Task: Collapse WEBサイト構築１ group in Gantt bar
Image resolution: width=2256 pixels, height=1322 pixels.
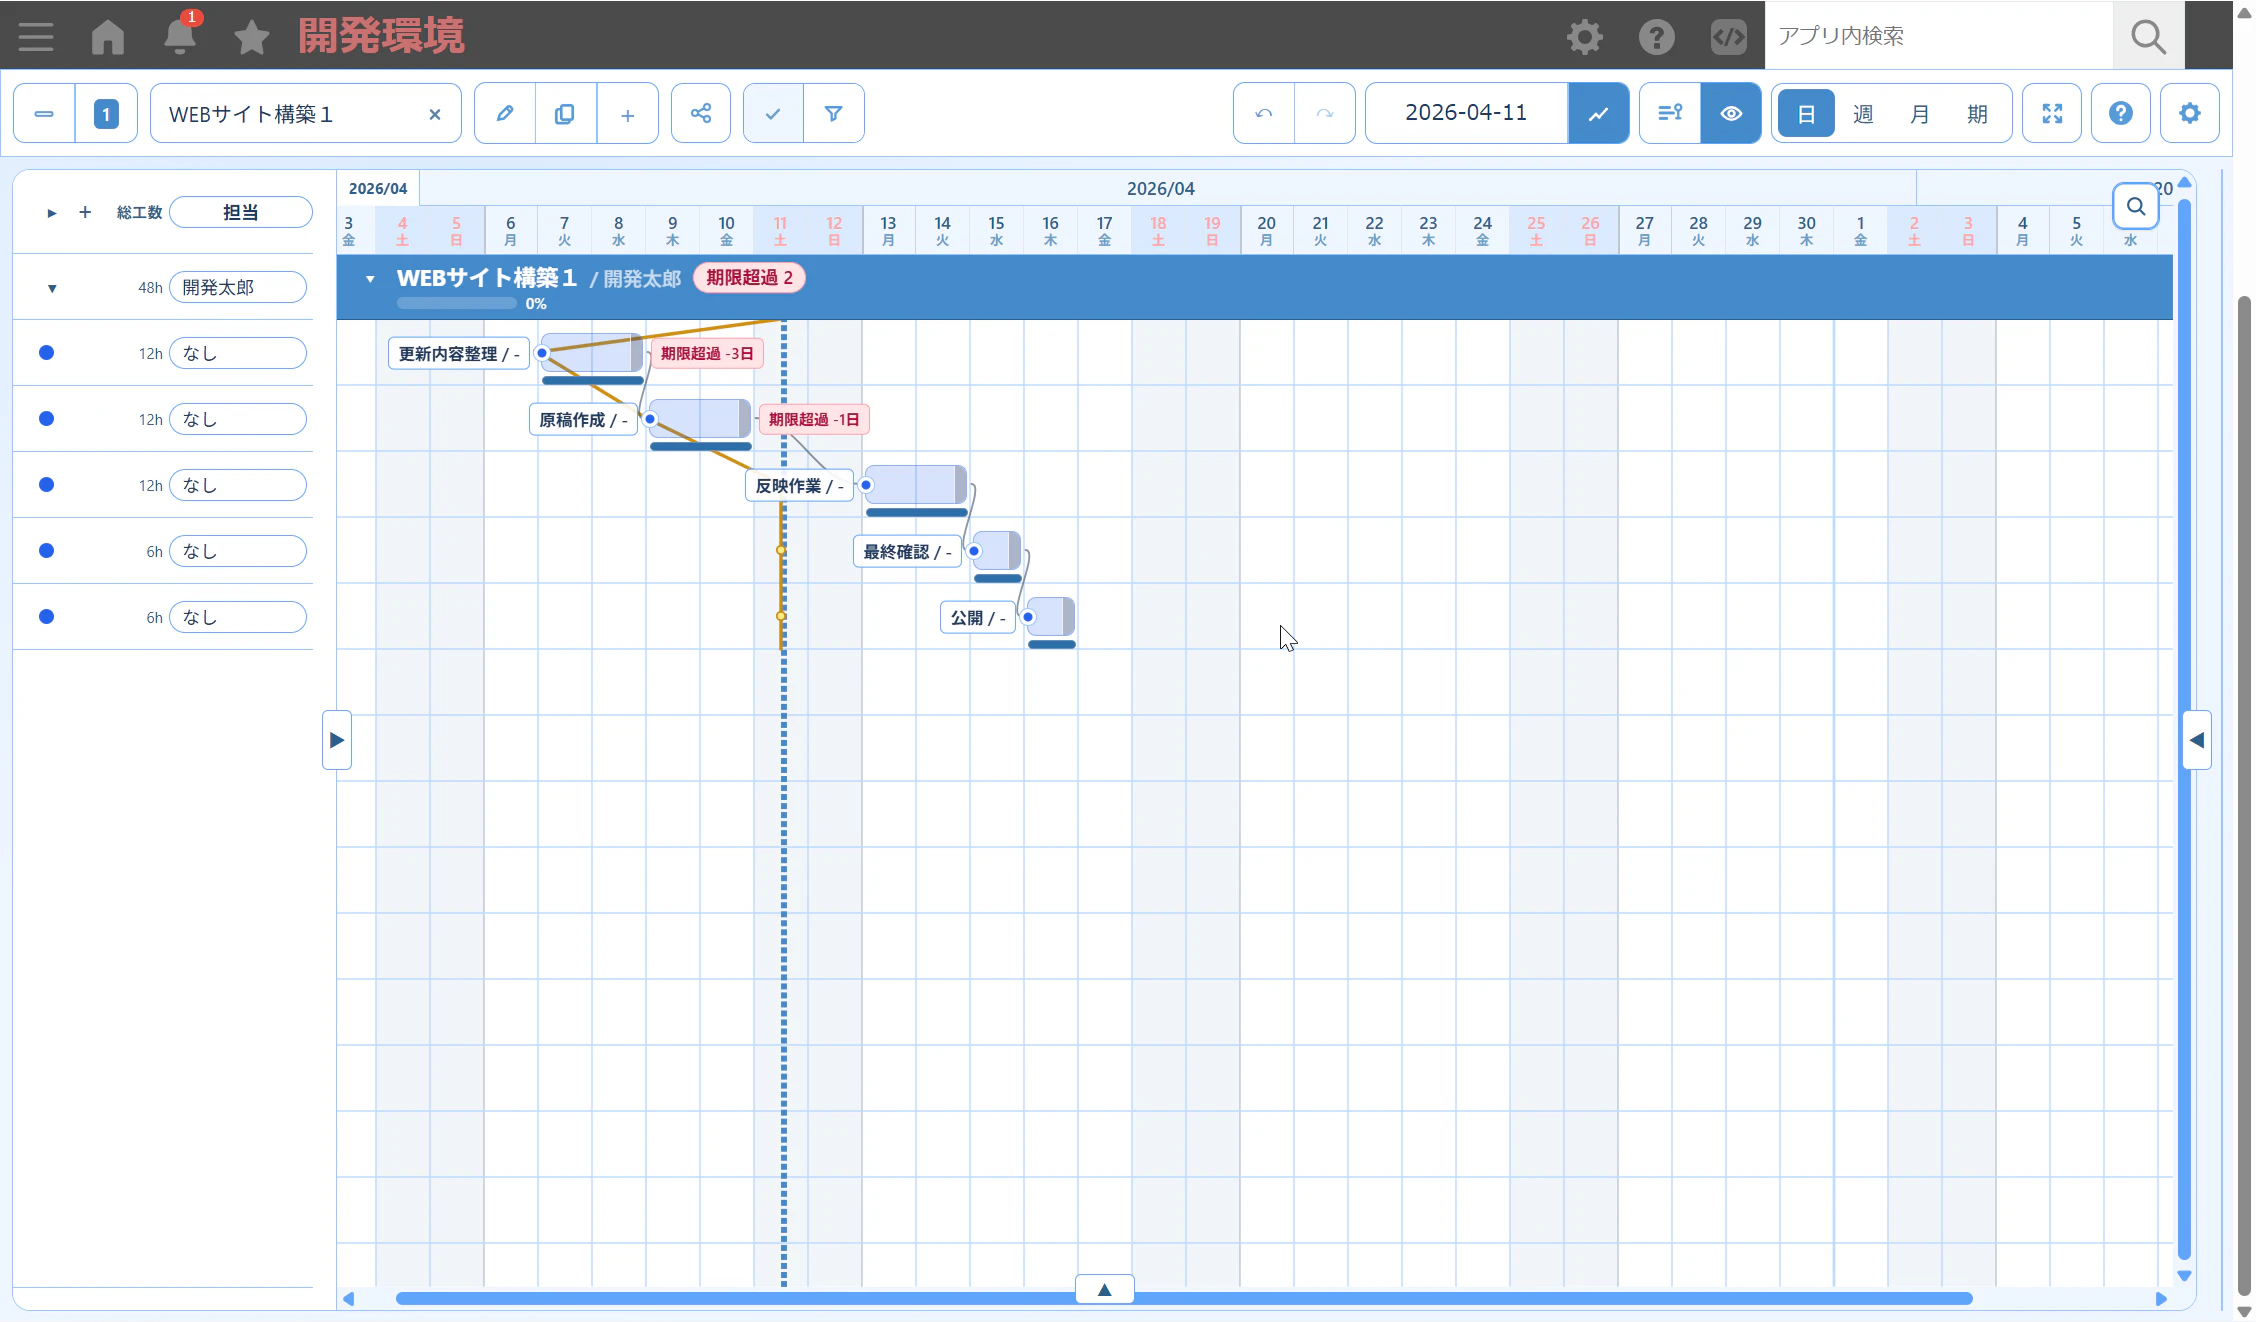Action: coord(370,279)
